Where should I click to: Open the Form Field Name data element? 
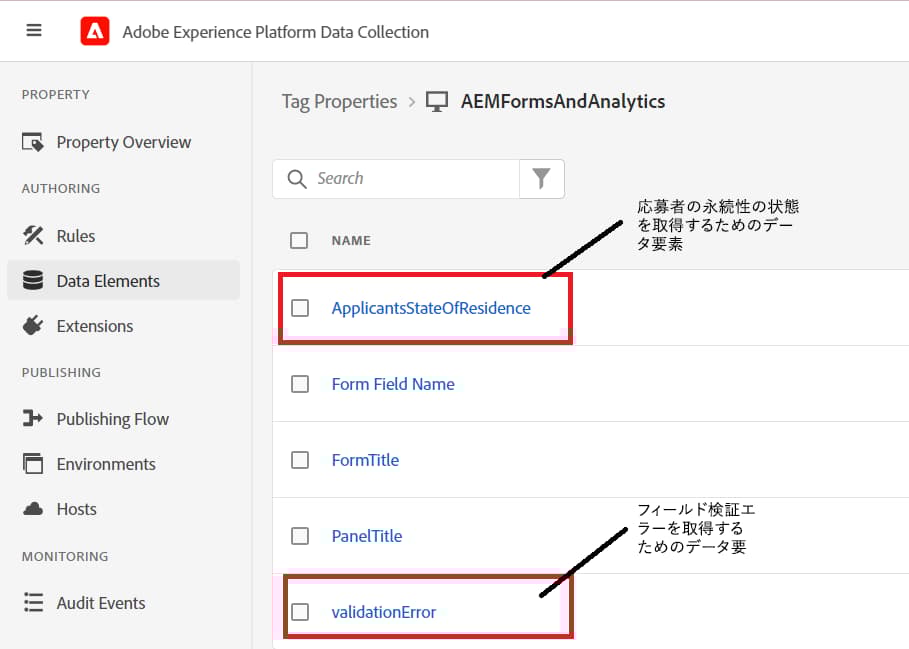pos(393,384)
